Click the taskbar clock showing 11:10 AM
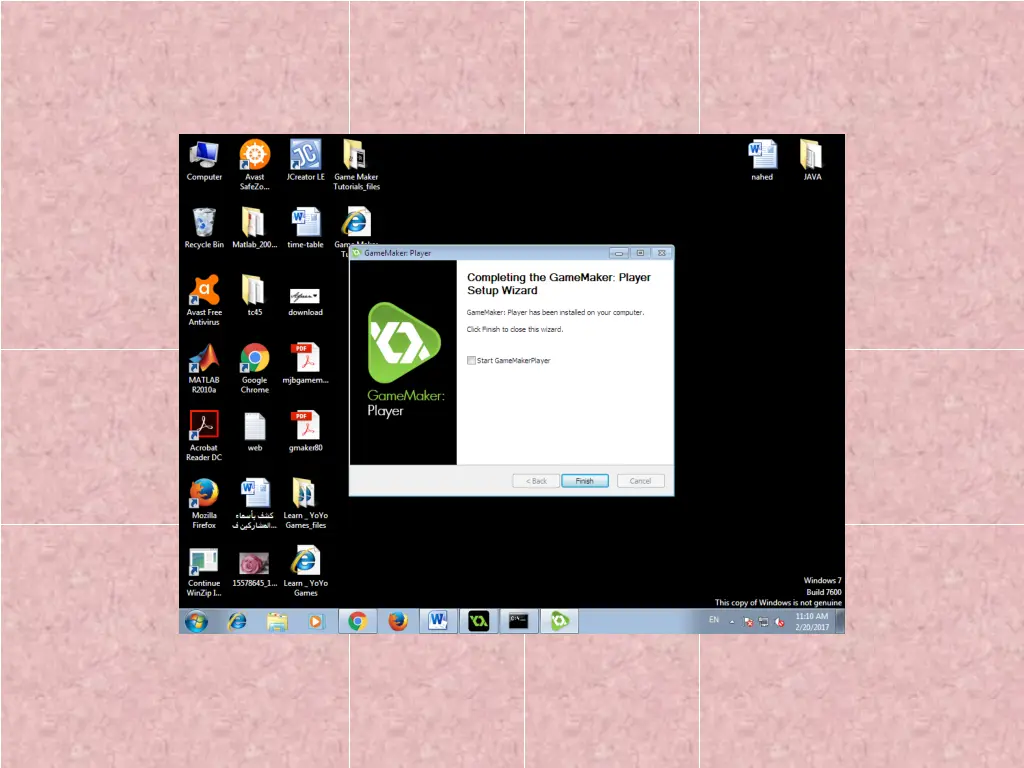 [812, 621]
